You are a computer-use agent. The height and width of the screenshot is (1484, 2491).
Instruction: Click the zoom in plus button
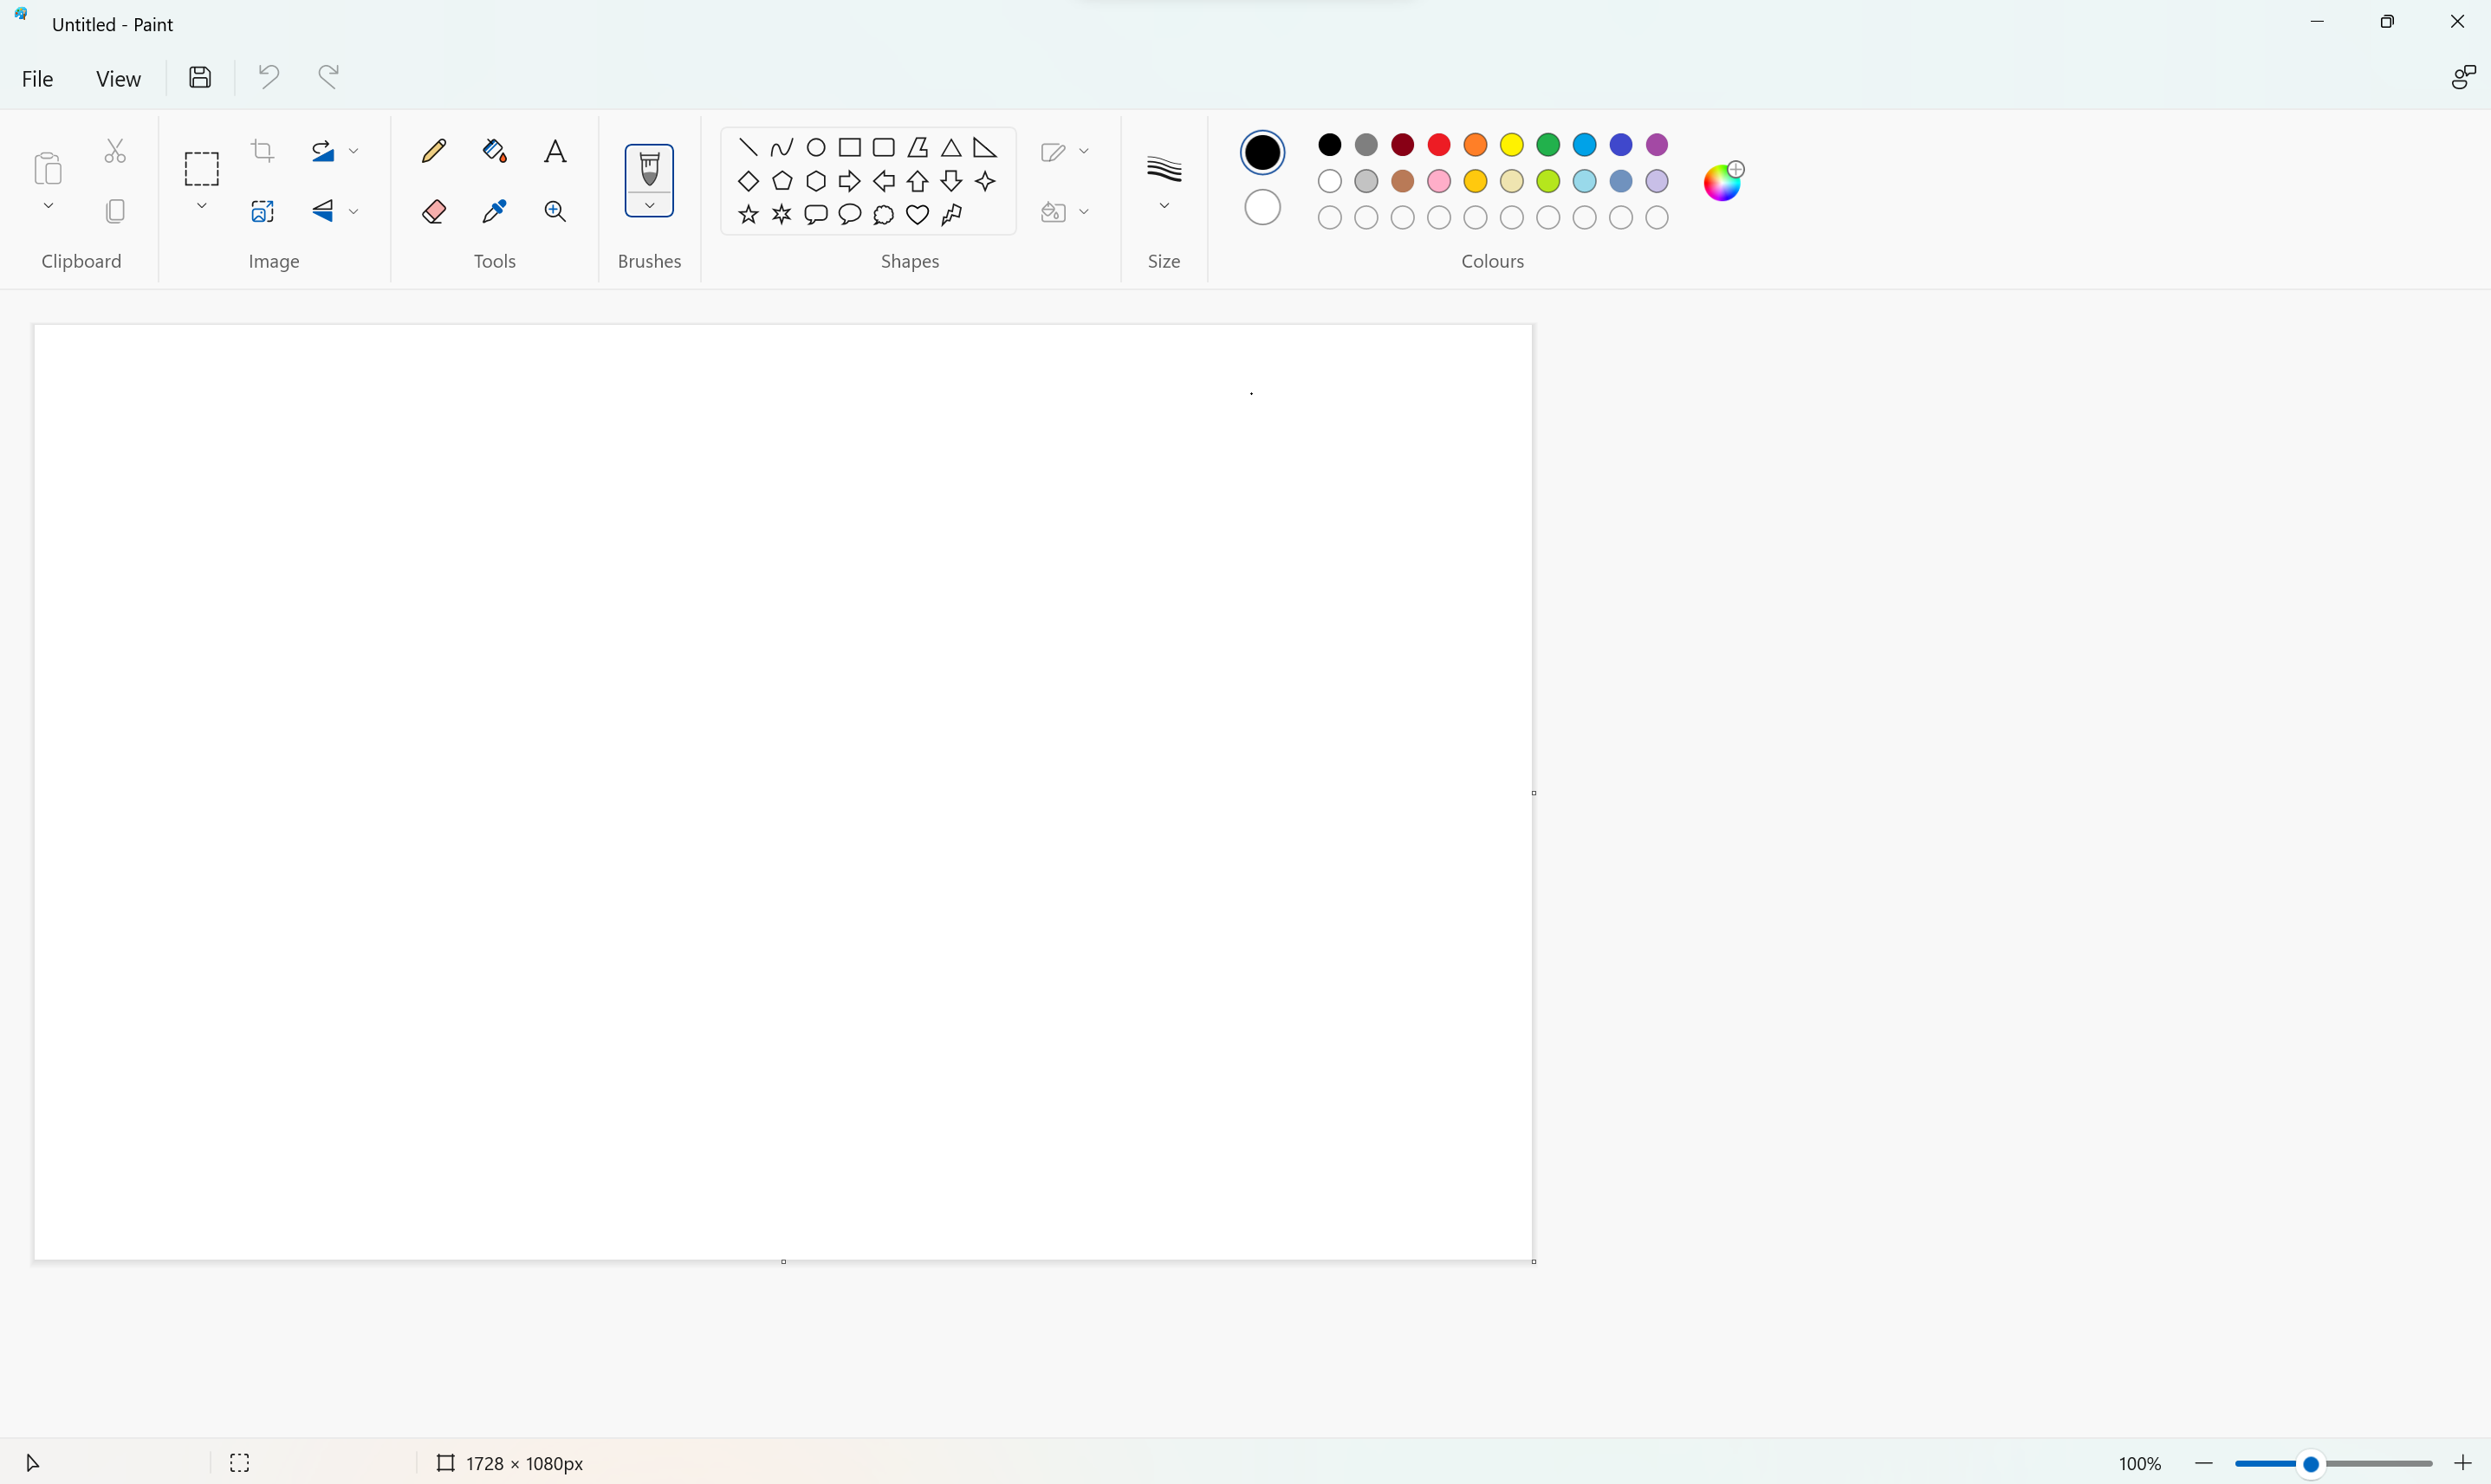(x=2463, y=1463)
